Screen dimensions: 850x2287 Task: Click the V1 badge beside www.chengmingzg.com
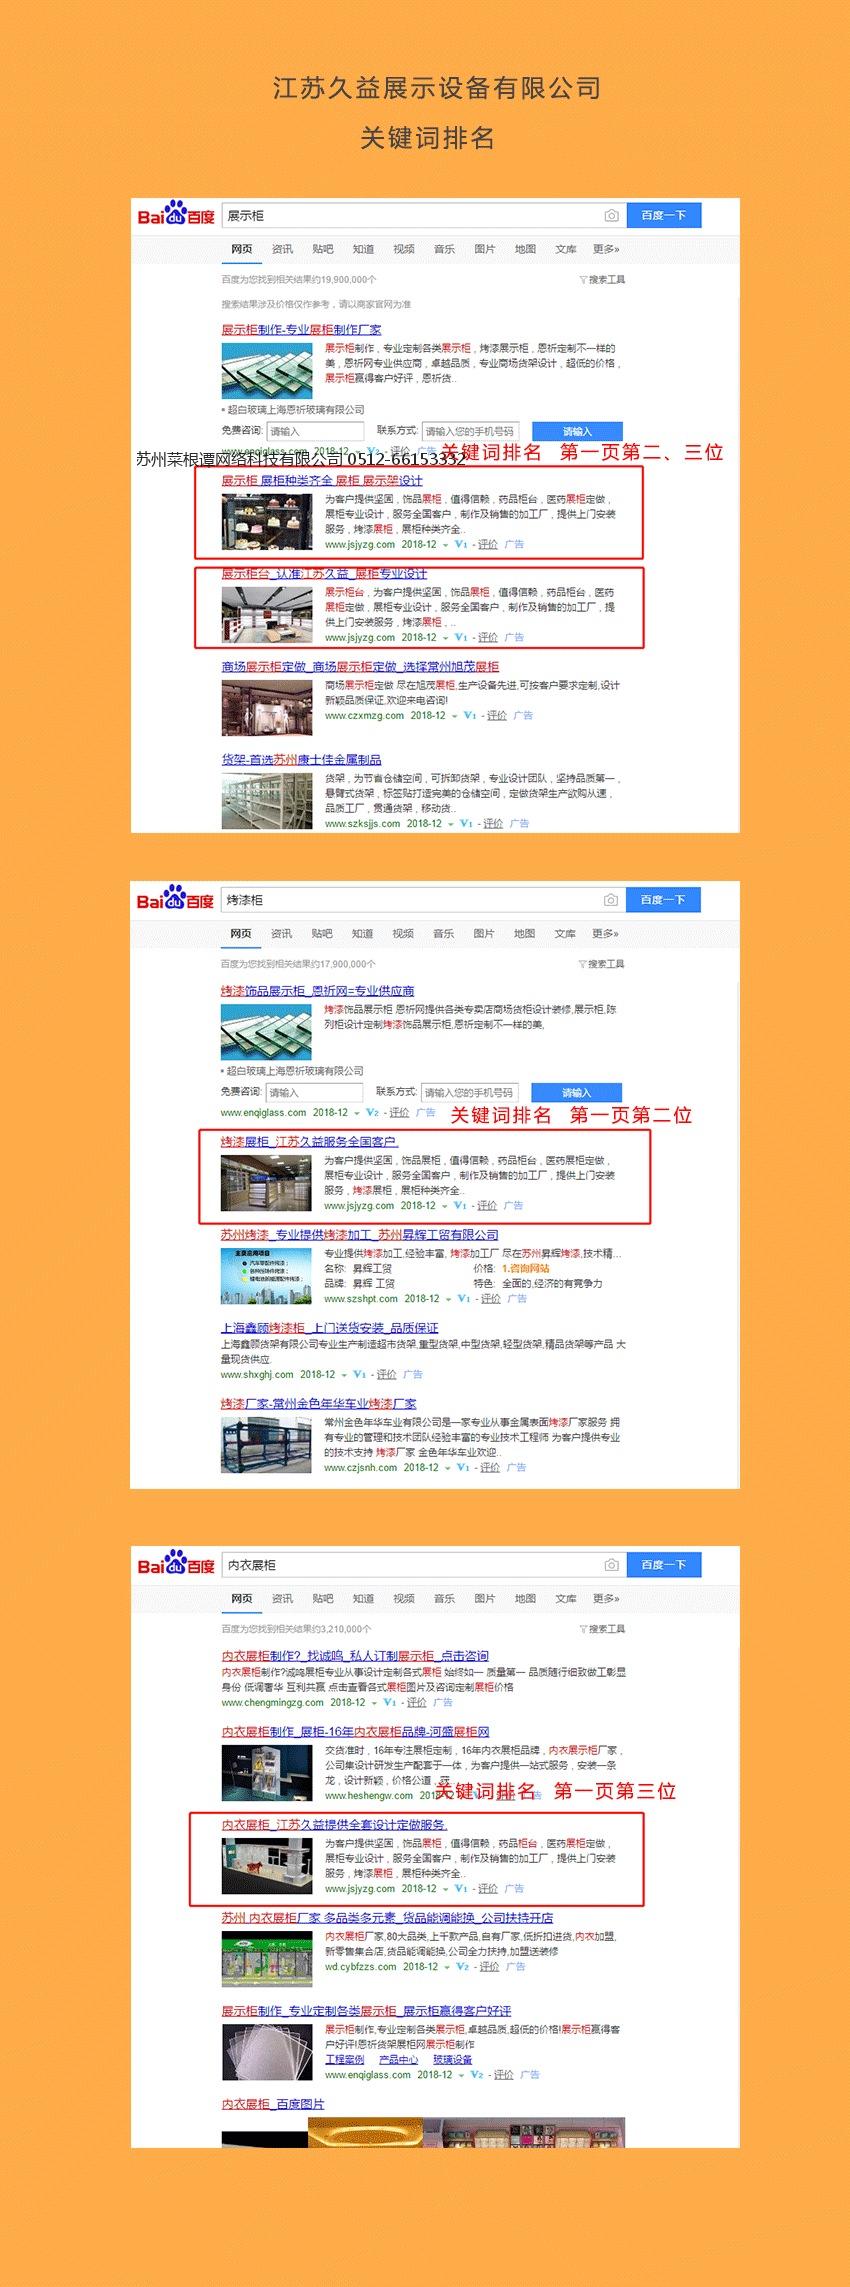click(x=389, y=1703)
